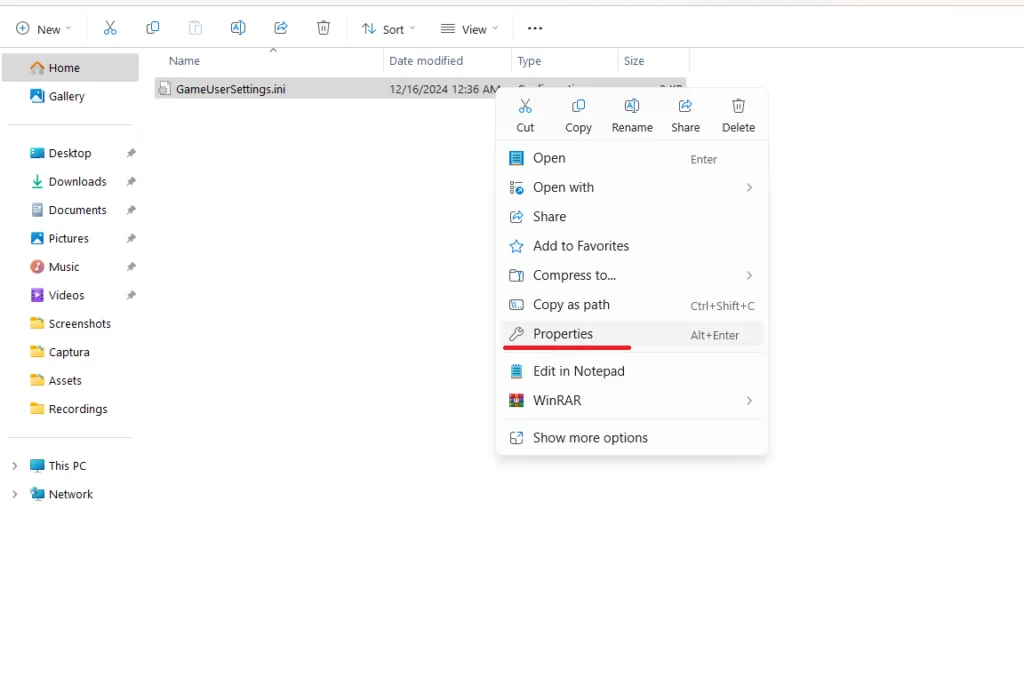Sort by the Size column header

(x=653, y=61)
